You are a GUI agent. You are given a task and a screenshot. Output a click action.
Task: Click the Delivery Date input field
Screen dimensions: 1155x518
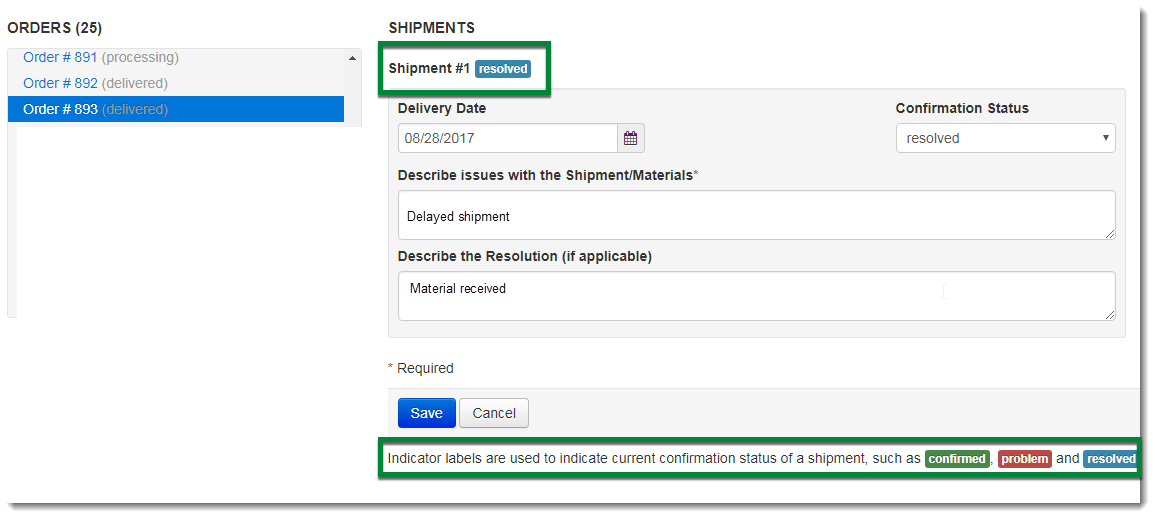pos(507,139)
